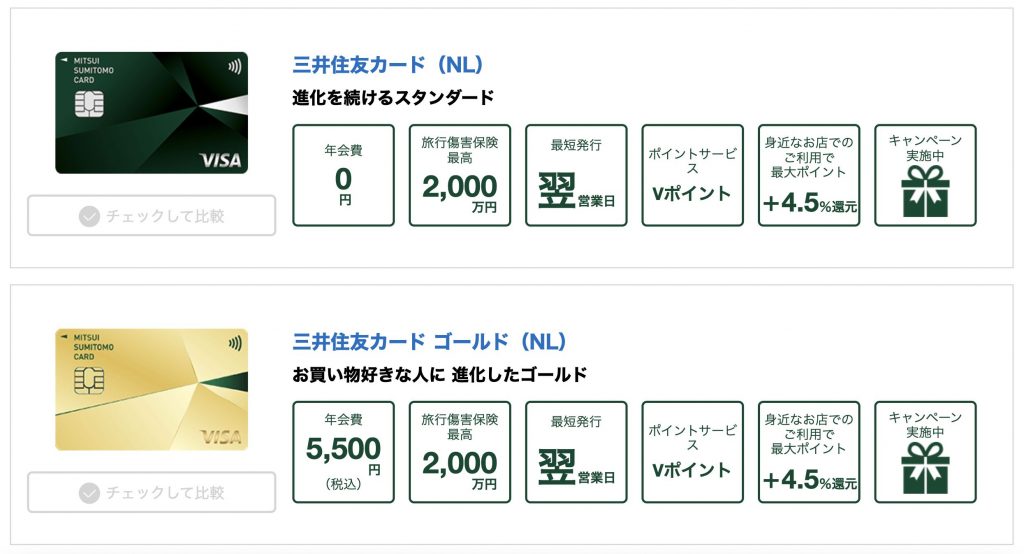Open the 三井住友カード (NL) title link

388,66
